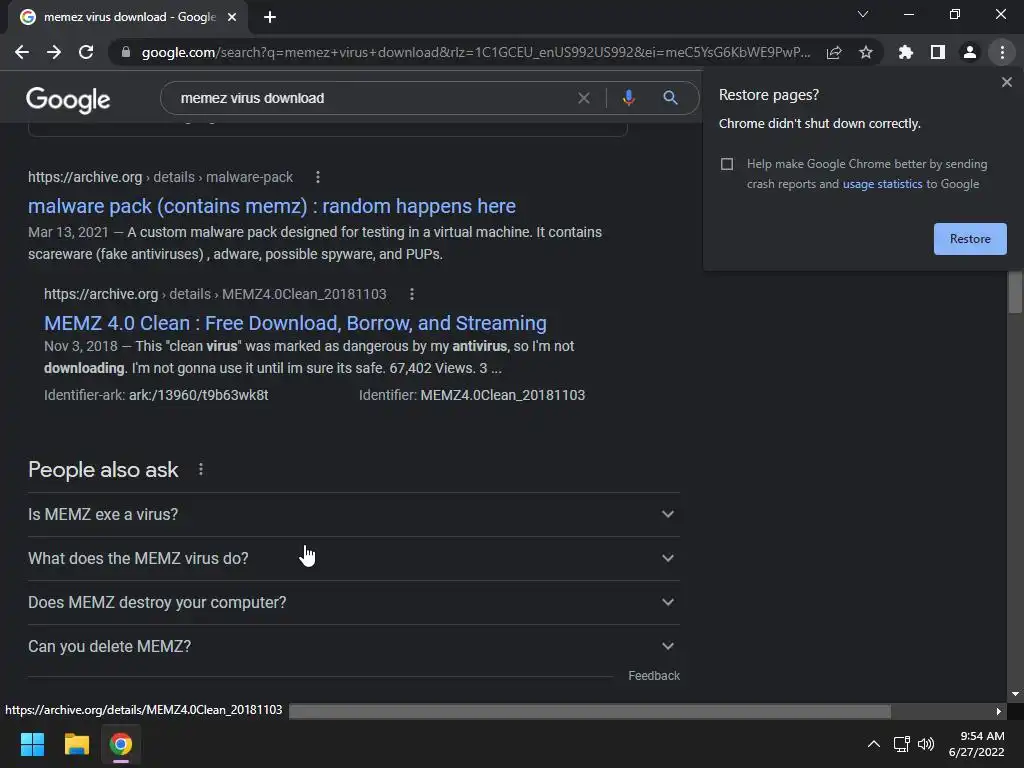This screenshot has height=768, width=1024.
Task: Show hidden system tray icons
Action: pos(873,744)
